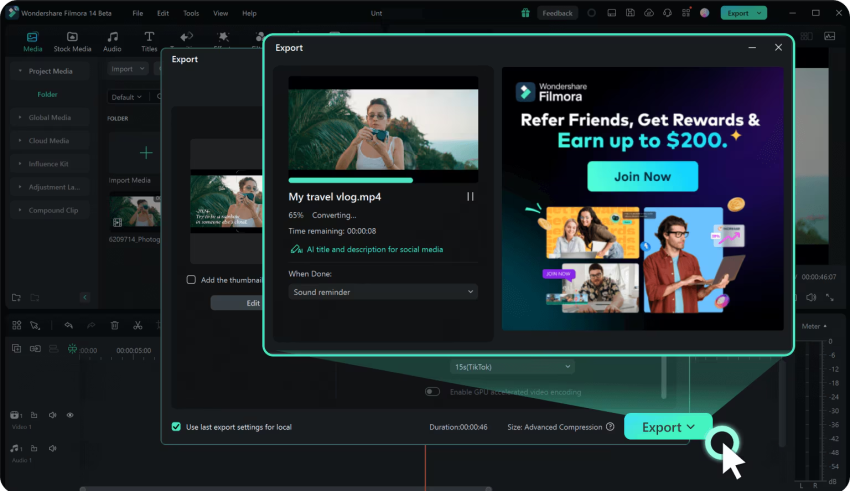Click the gift box icon in title bar
The width and height of the screenshot is (850, 491).
click(x=526, y=13)
